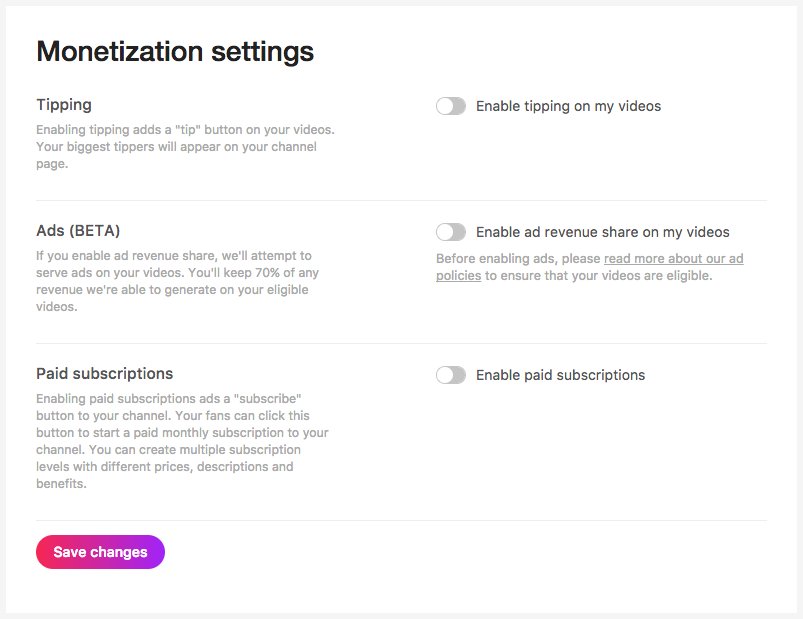Click the underlined 'policies' link text

458,276
